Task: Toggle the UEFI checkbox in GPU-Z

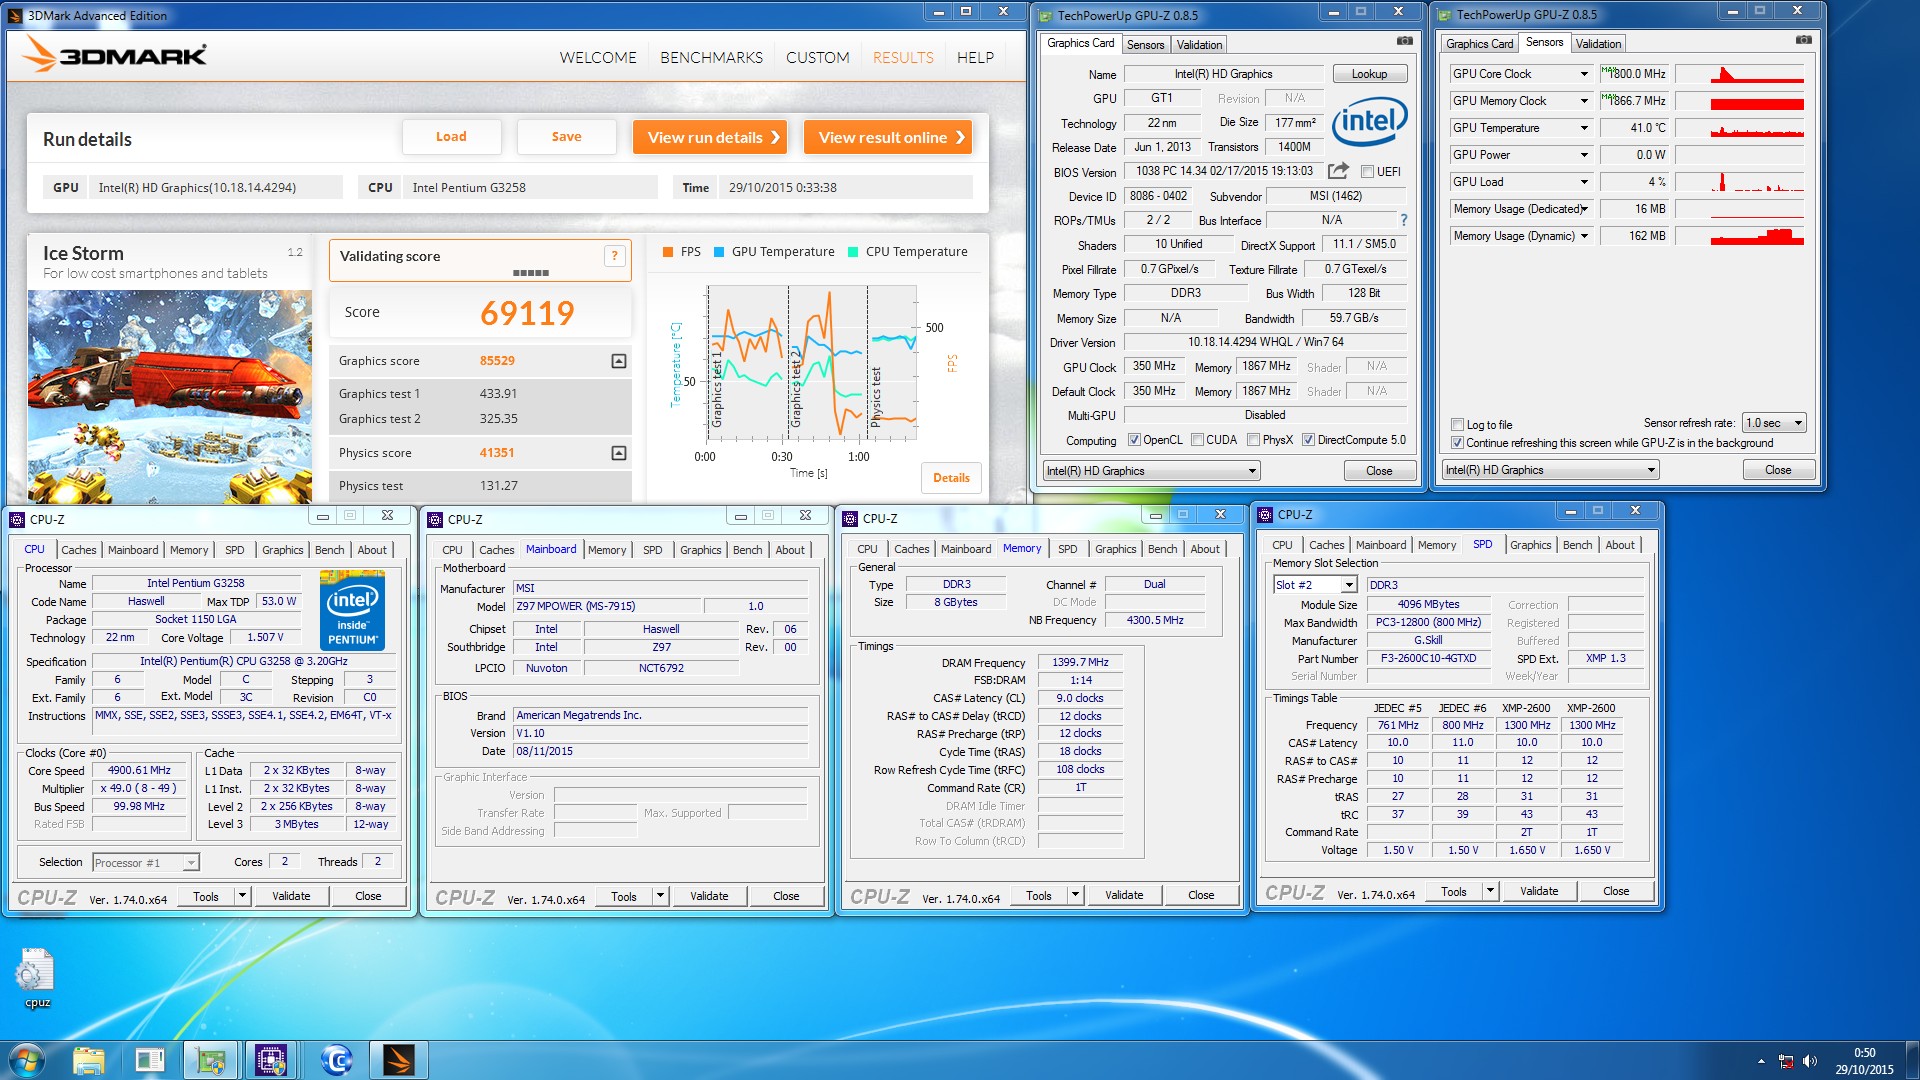Action: click(x=1367, y=172)
